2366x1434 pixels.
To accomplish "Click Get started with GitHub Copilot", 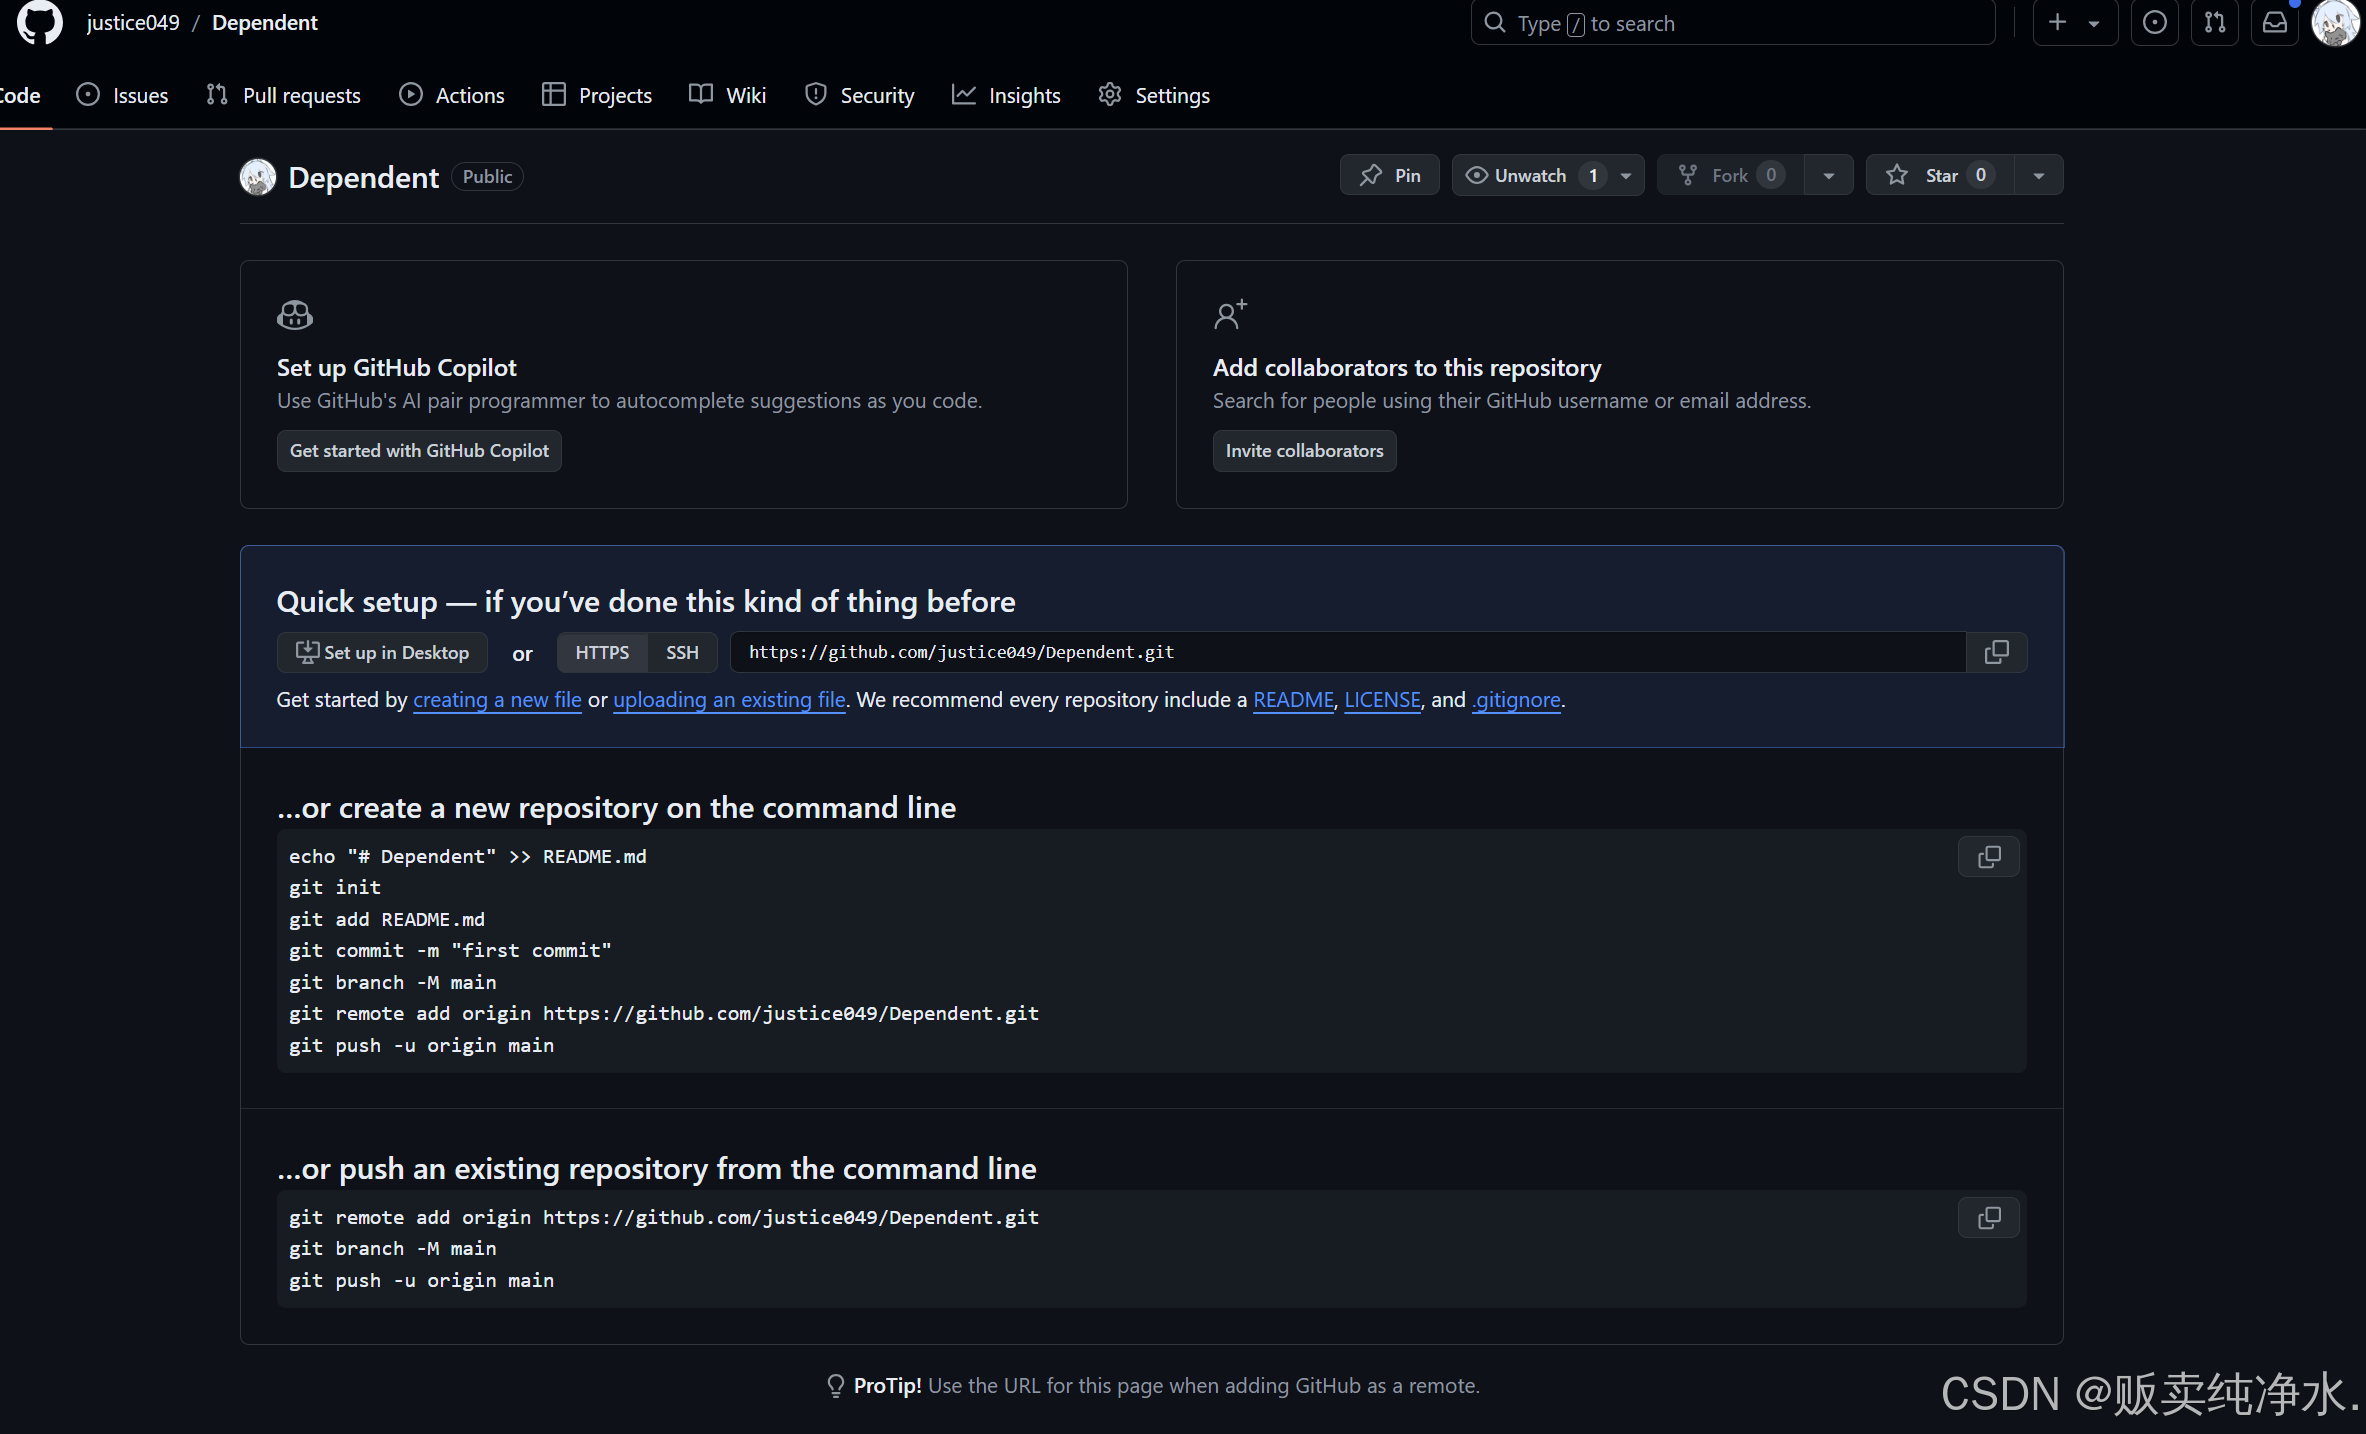I will [419, 451].
